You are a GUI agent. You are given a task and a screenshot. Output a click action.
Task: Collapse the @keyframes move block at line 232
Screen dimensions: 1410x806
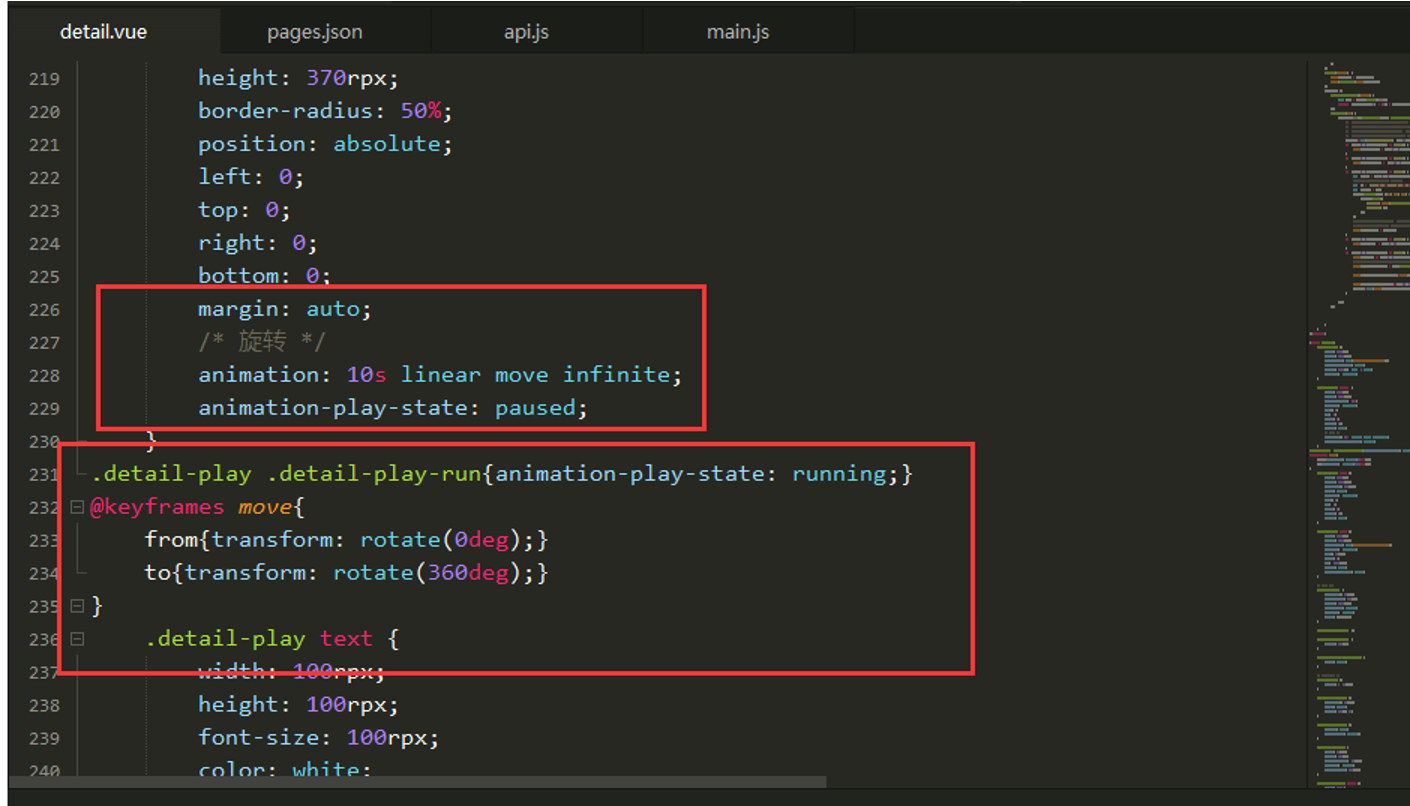[77, 507]
